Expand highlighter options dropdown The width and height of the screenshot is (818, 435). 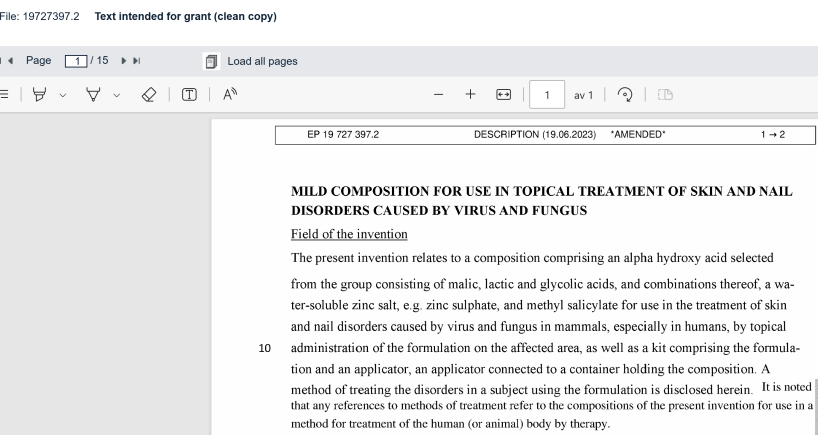click(63, 95)
